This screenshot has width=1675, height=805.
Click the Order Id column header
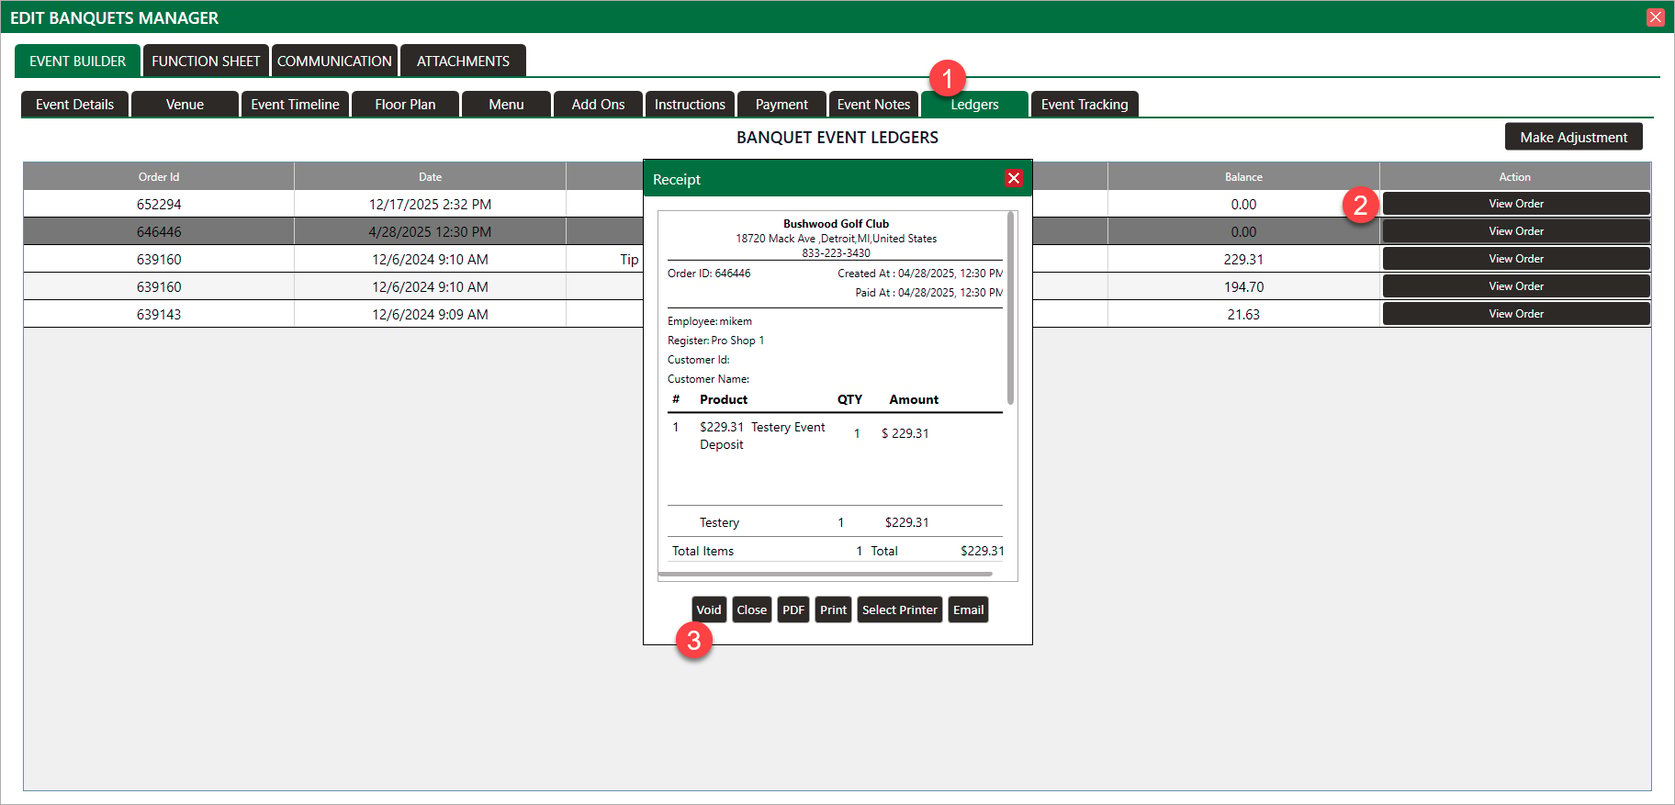[x=159, y=177]
